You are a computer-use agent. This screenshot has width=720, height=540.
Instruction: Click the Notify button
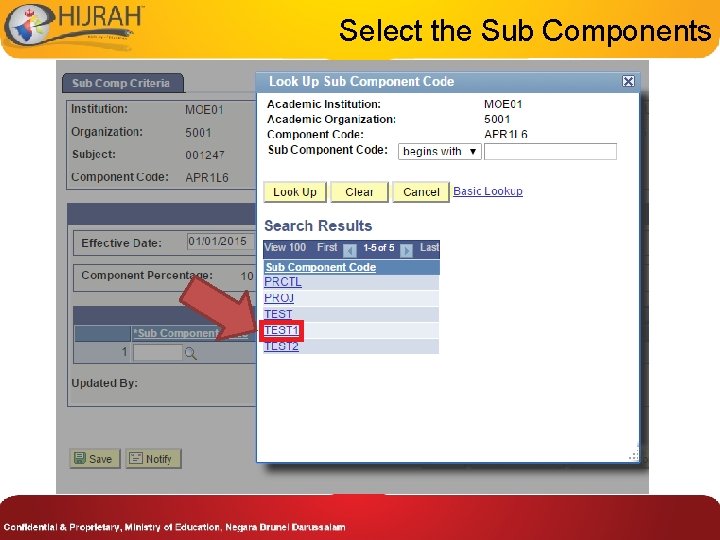tap(153, 458)
